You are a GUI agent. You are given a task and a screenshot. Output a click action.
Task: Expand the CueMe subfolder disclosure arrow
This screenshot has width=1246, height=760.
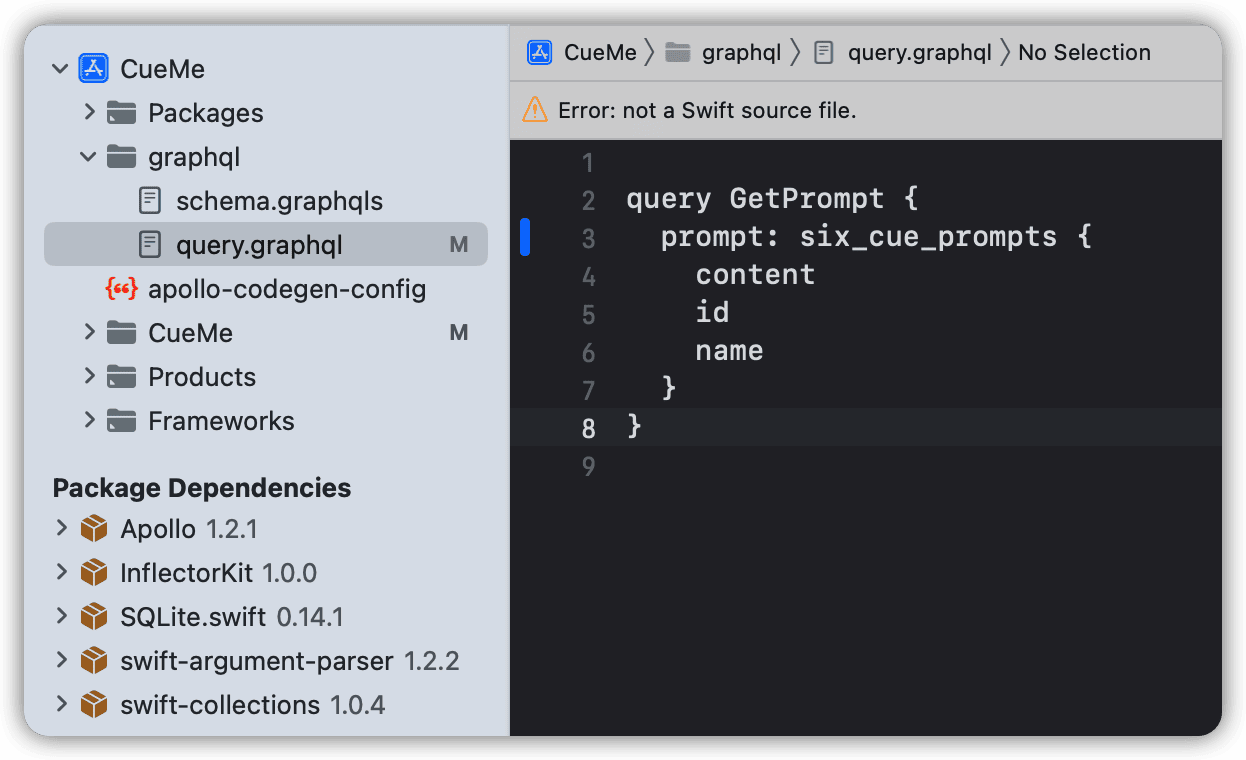pyautogui.click(x=89, y=332)
